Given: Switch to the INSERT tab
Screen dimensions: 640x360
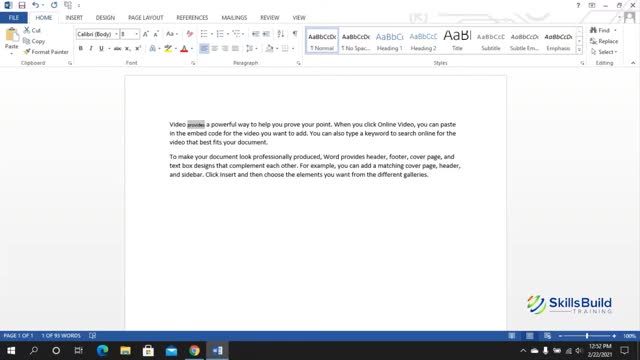Looking at the screenshot, I should click(74, 18).
